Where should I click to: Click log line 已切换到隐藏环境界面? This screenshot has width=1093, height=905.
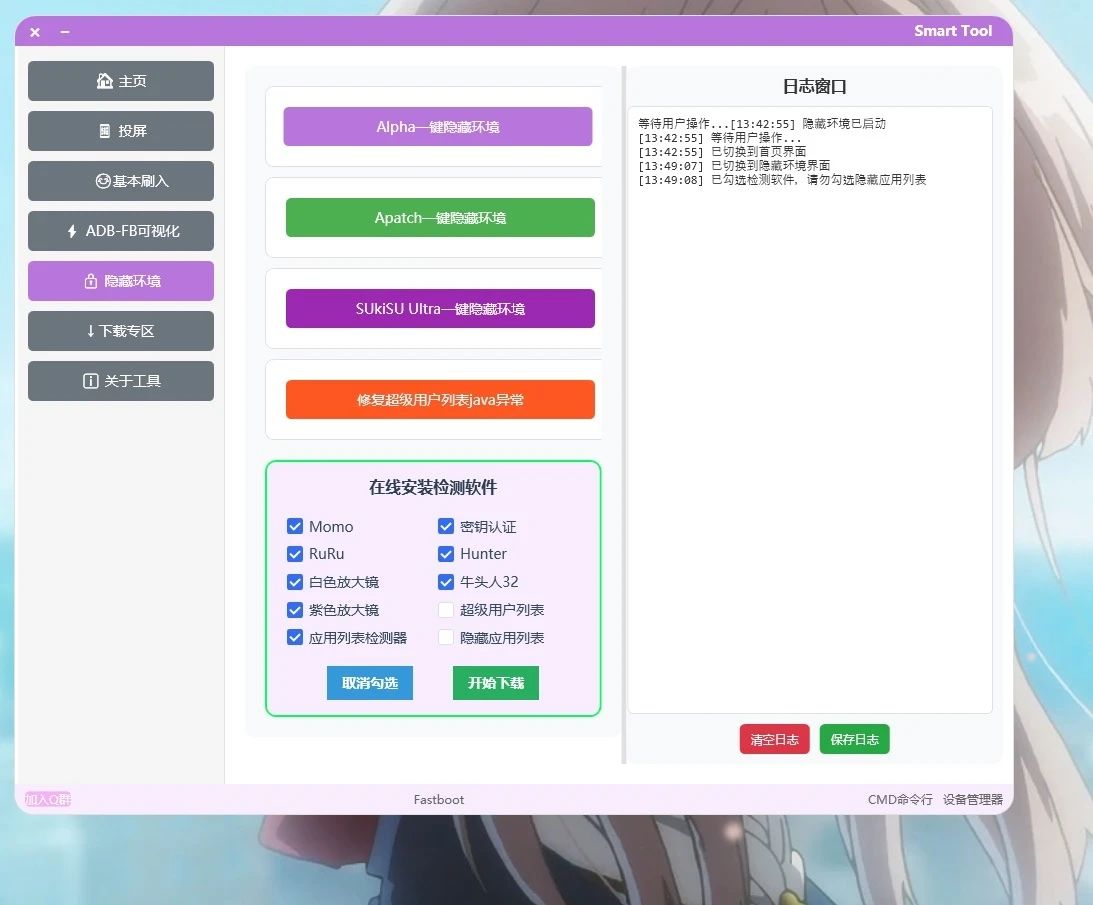coord(770,165)
